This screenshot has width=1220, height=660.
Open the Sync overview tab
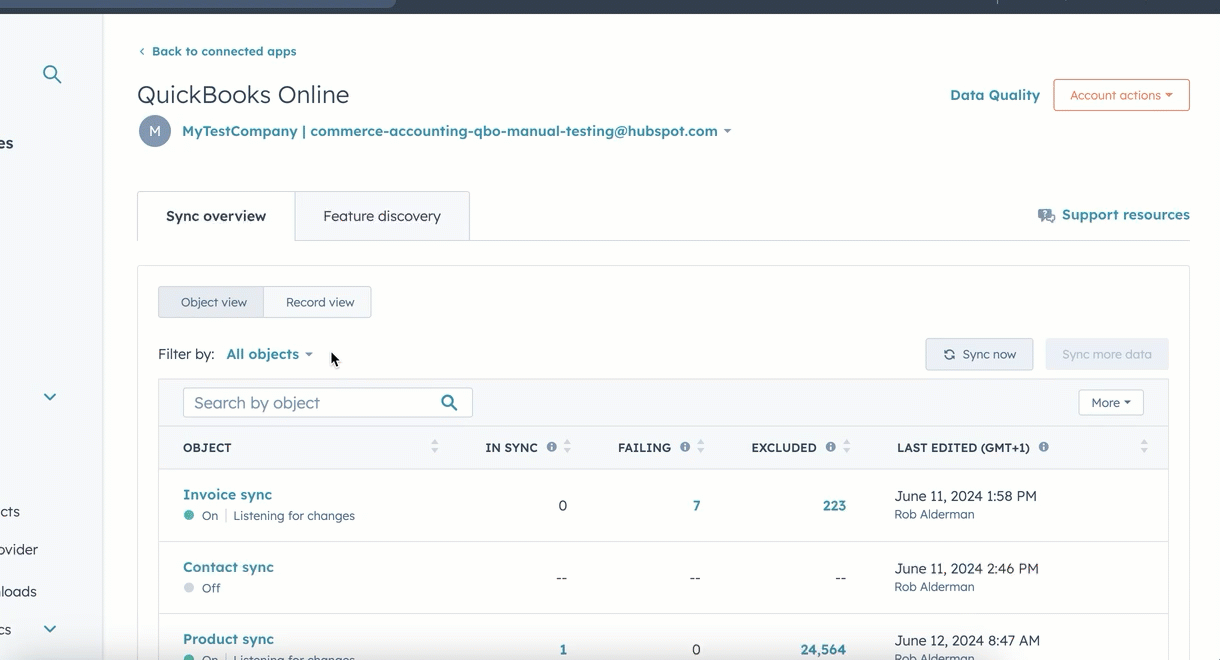click(216, 216)
